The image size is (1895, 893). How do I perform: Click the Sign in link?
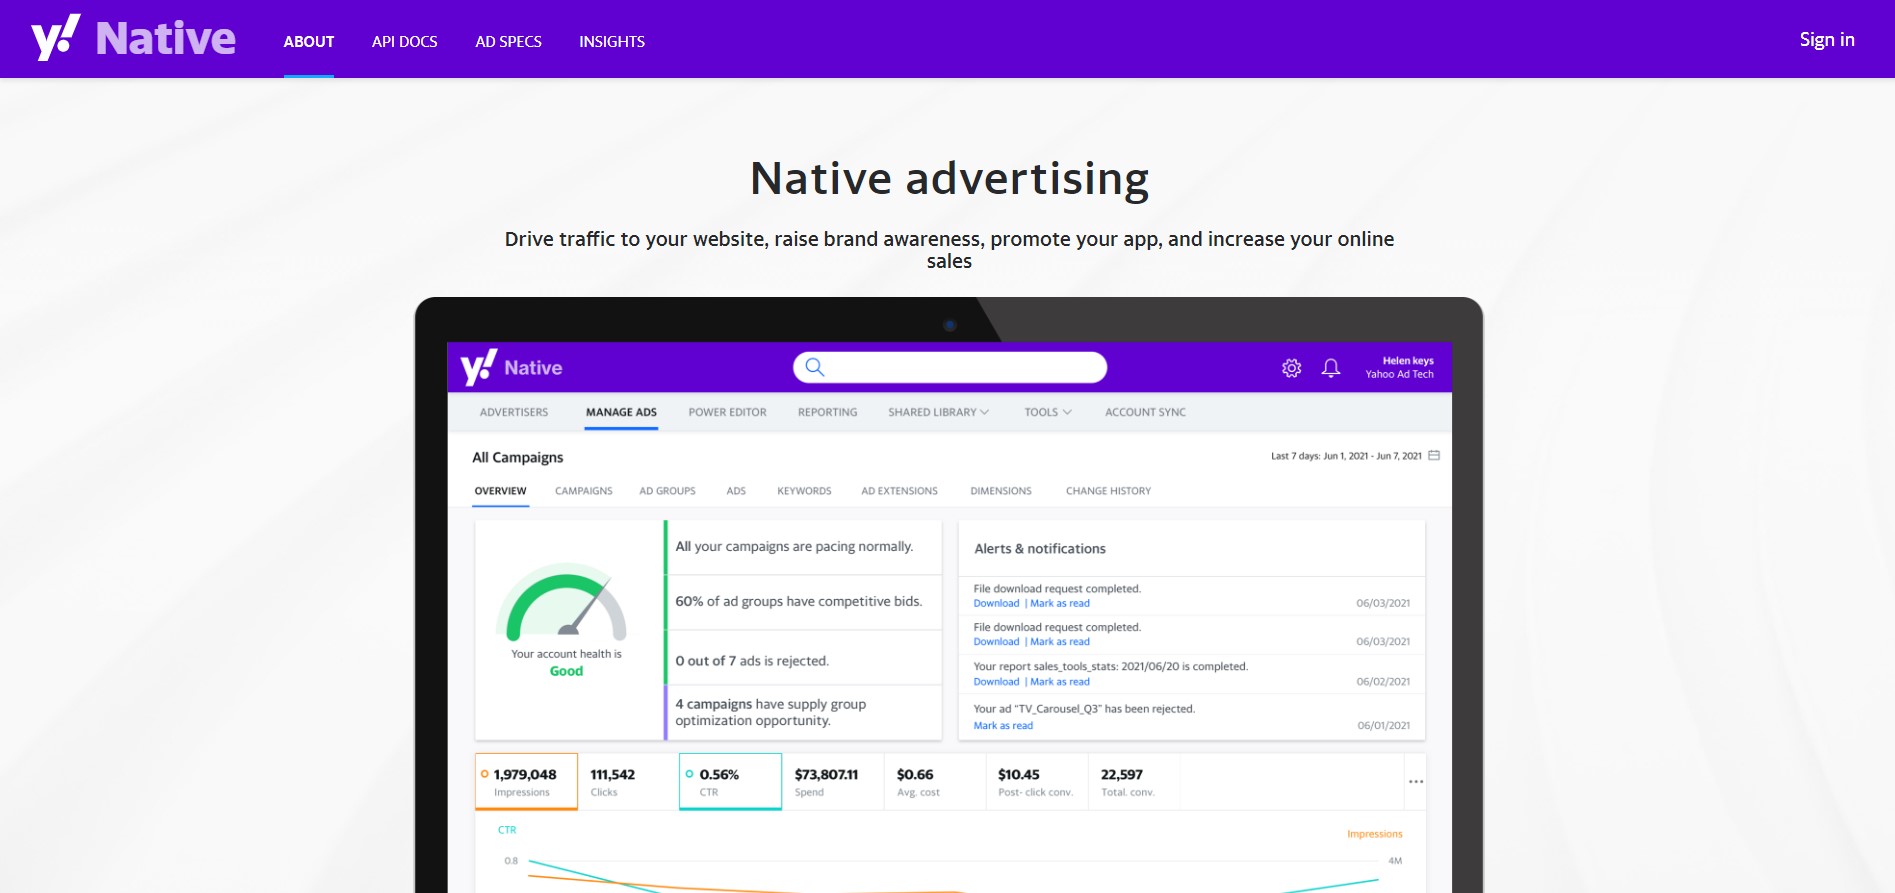coord(1826,40)
